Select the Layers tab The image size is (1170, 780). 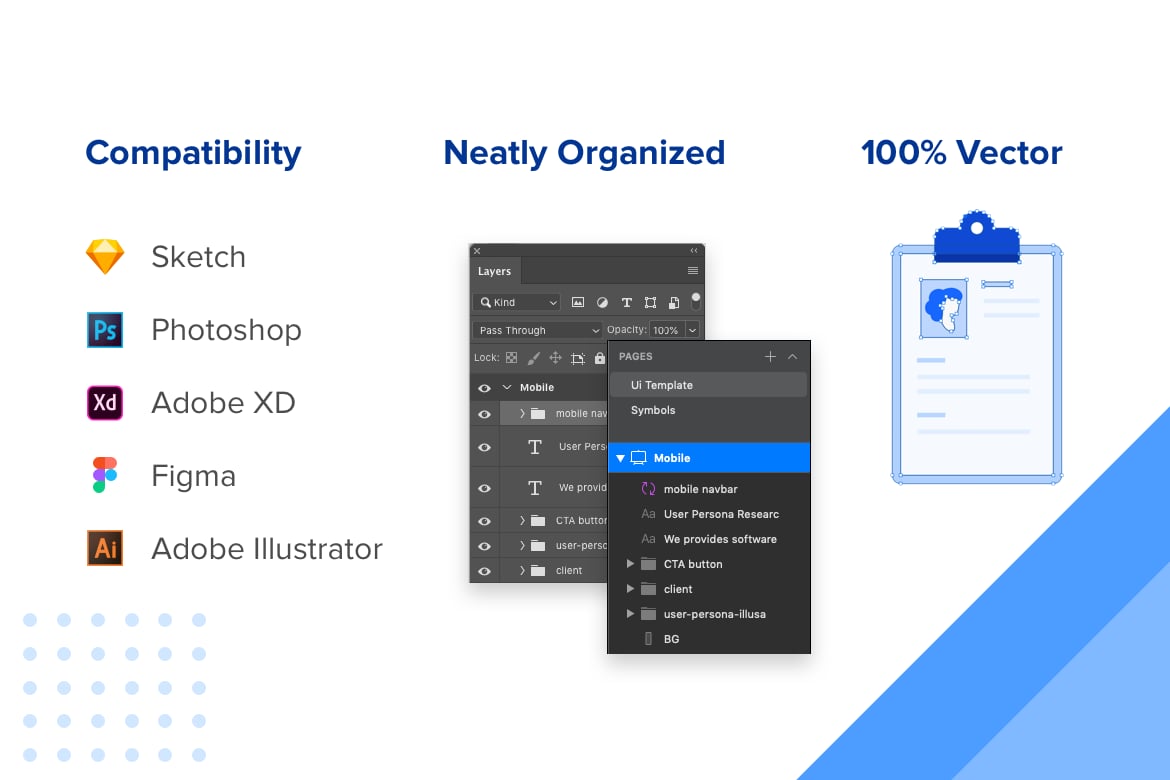click(495, 271)
